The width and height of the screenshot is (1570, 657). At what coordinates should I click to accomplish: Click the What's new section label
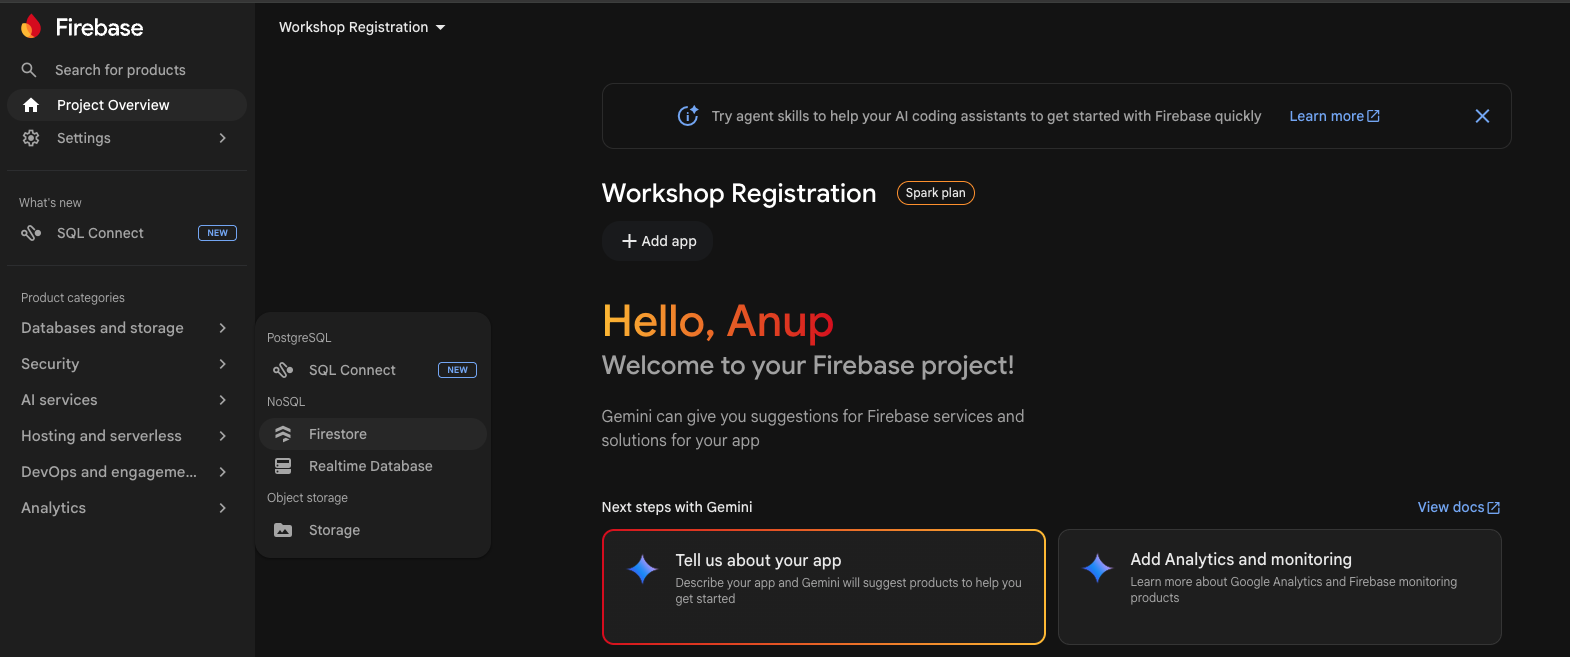[50, 203]
